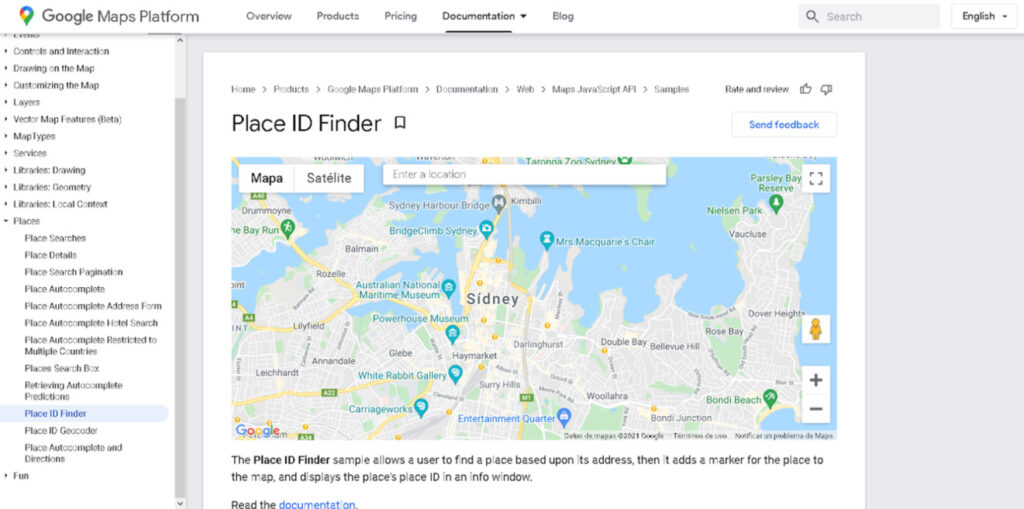The image size is (1024, 509).
Task: Zoom in with the map plus button
Action: [816, 380]
